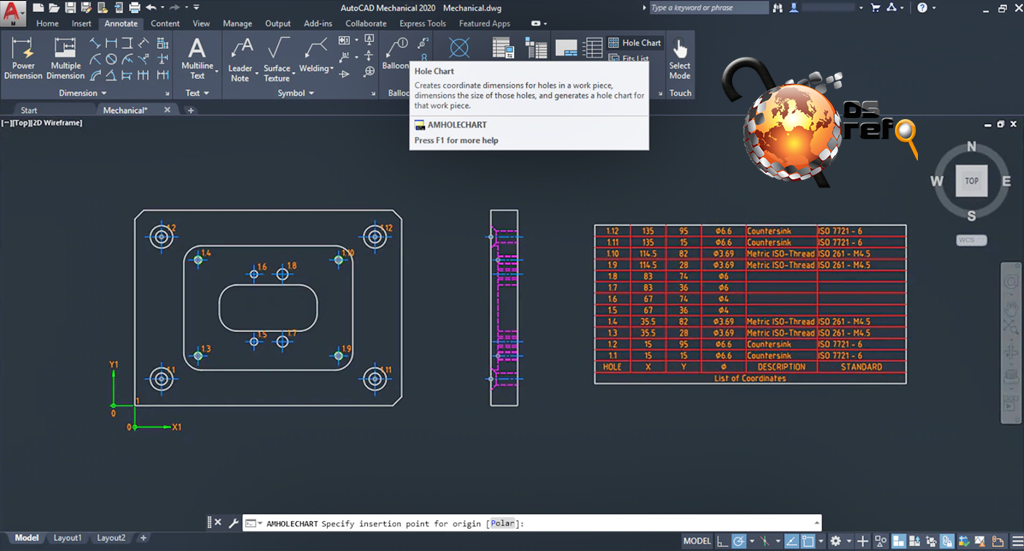The height and width of the screenshot is (551, 1024).
Task: Click the Open file folder icon
Action: [x=54, y=8]
